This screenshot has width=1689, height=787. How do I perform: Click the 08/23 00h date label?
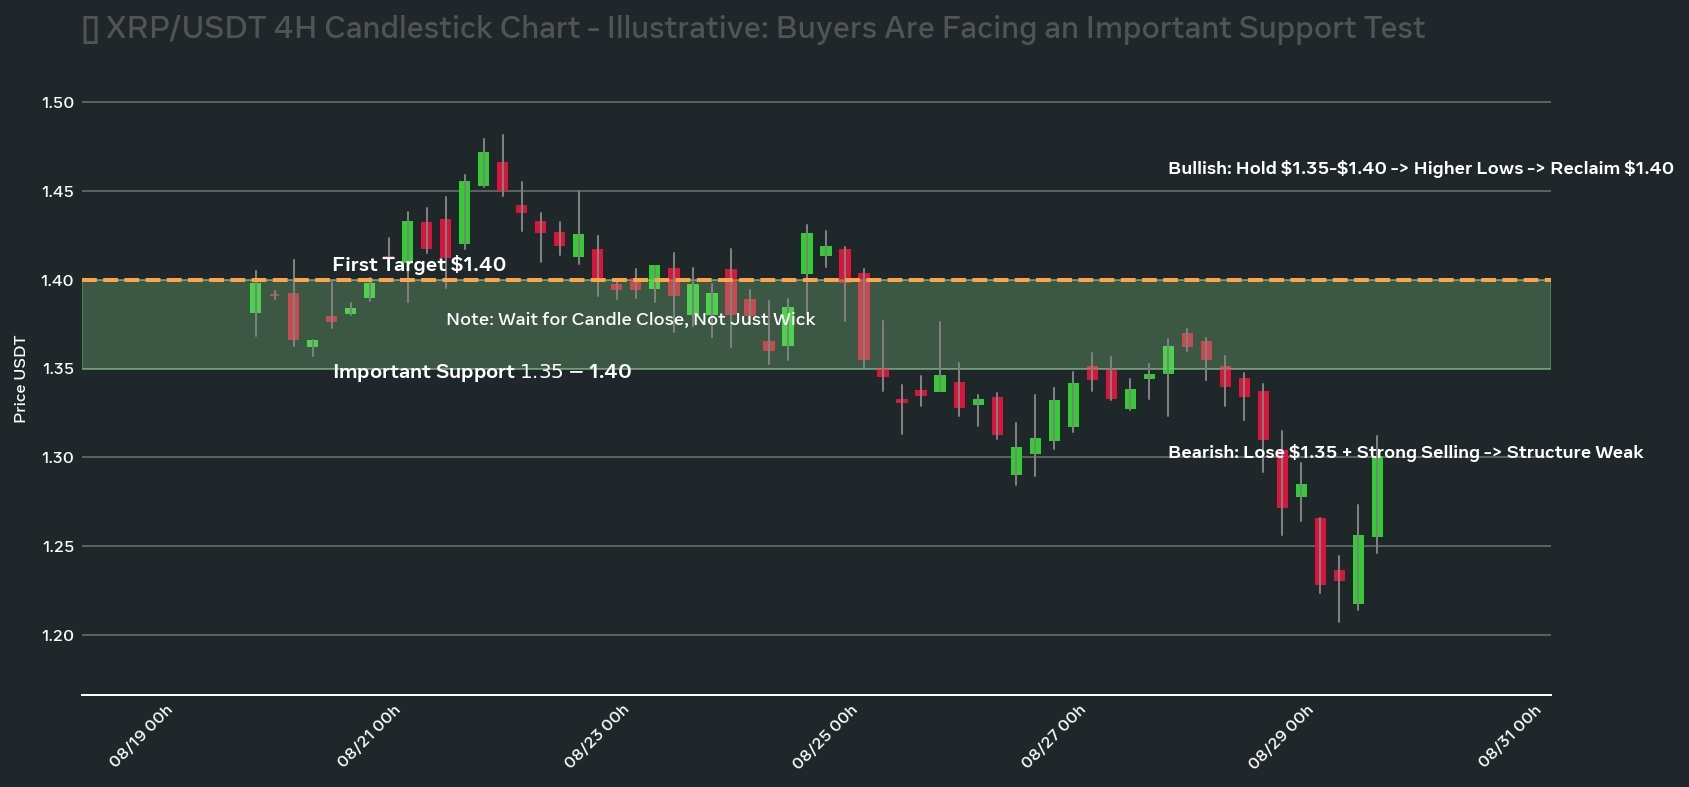point(597,736)
